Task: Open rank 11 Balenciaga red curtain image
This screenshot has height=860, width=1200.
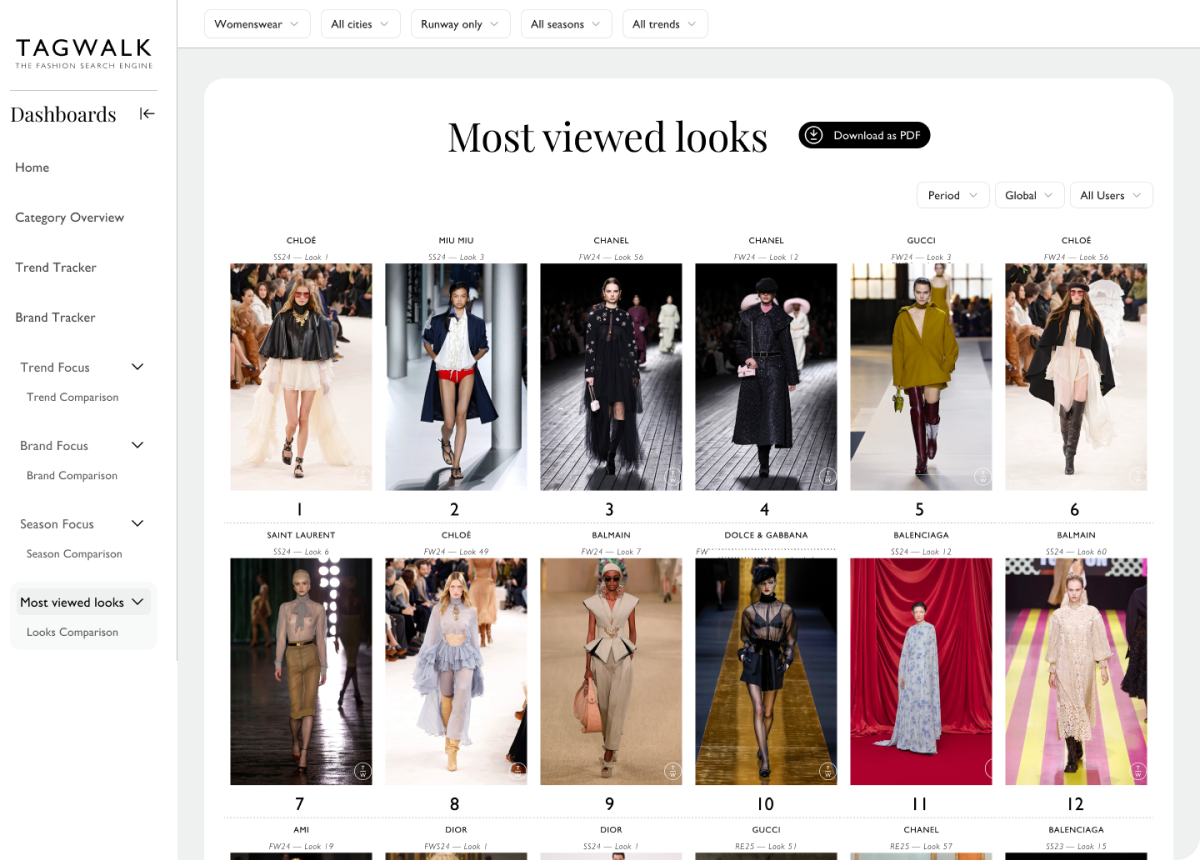Action: point(921,671)
